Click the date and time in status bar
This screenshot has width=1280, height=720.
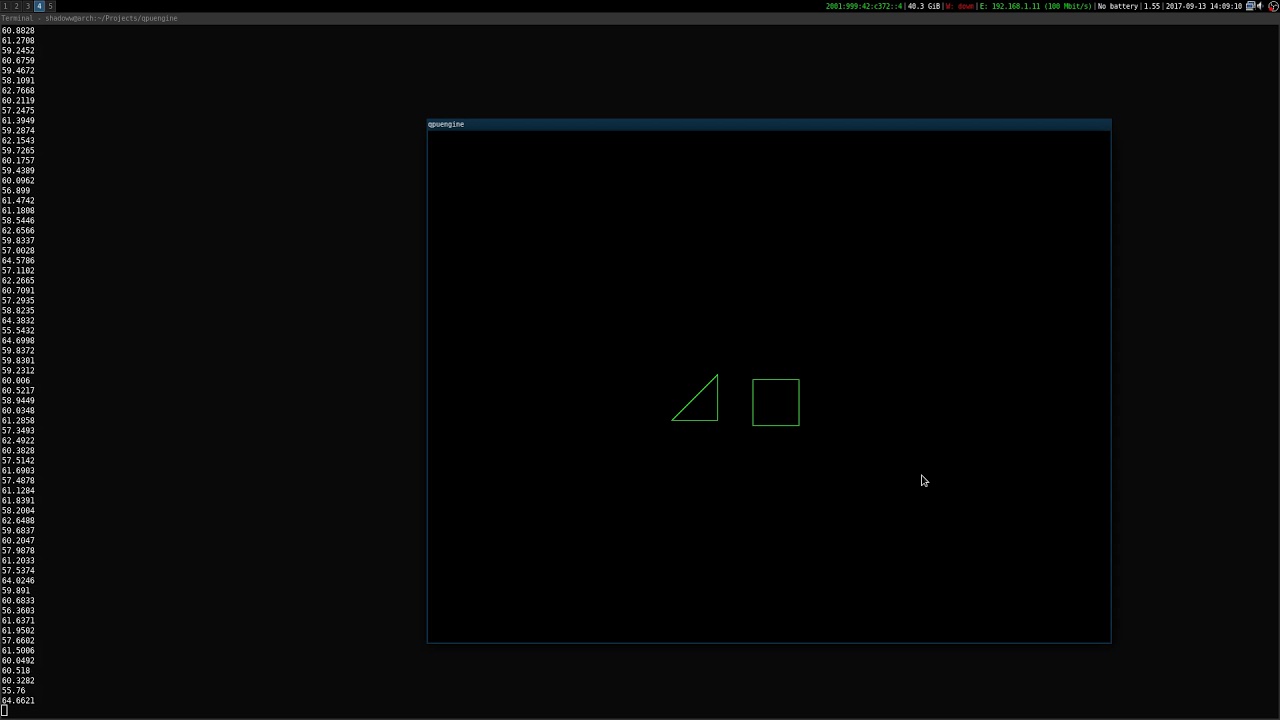(1204, 6)
